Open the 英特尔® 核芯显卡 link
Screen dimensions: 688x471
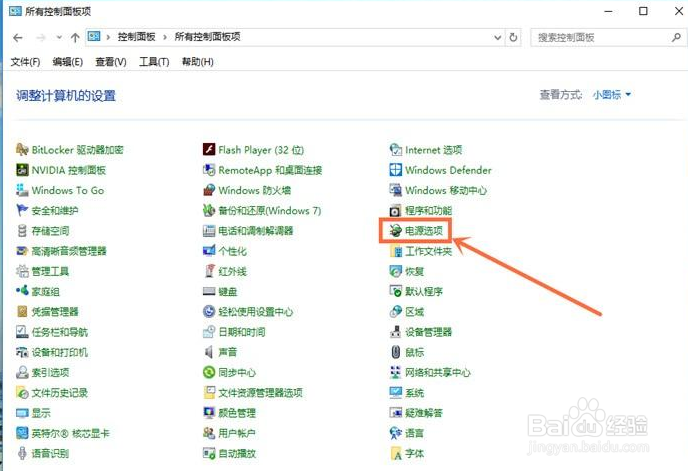click(70, 433)
